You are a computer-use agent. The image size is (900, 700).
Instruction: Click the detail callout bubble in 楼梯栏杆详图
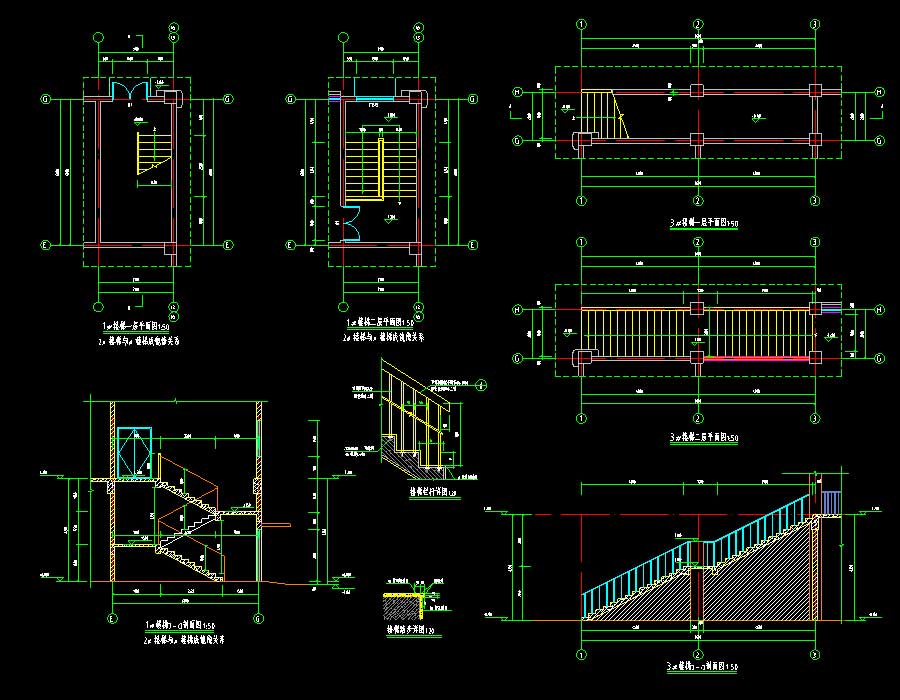[482, 386]
